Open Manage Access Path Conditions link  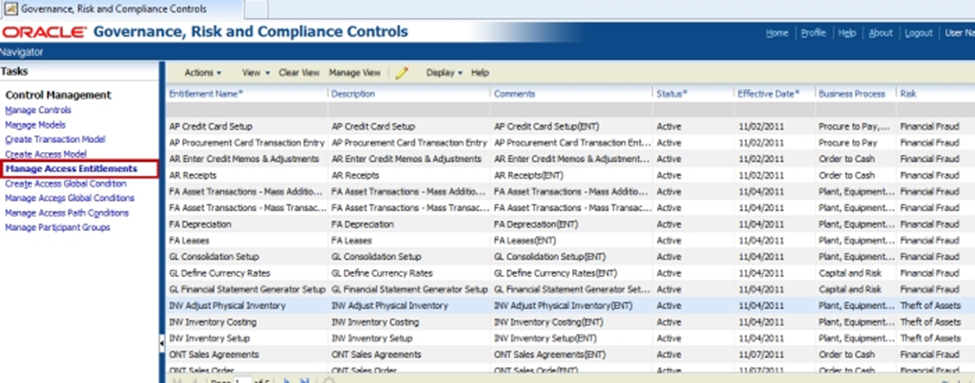click(x=67, y=213)
